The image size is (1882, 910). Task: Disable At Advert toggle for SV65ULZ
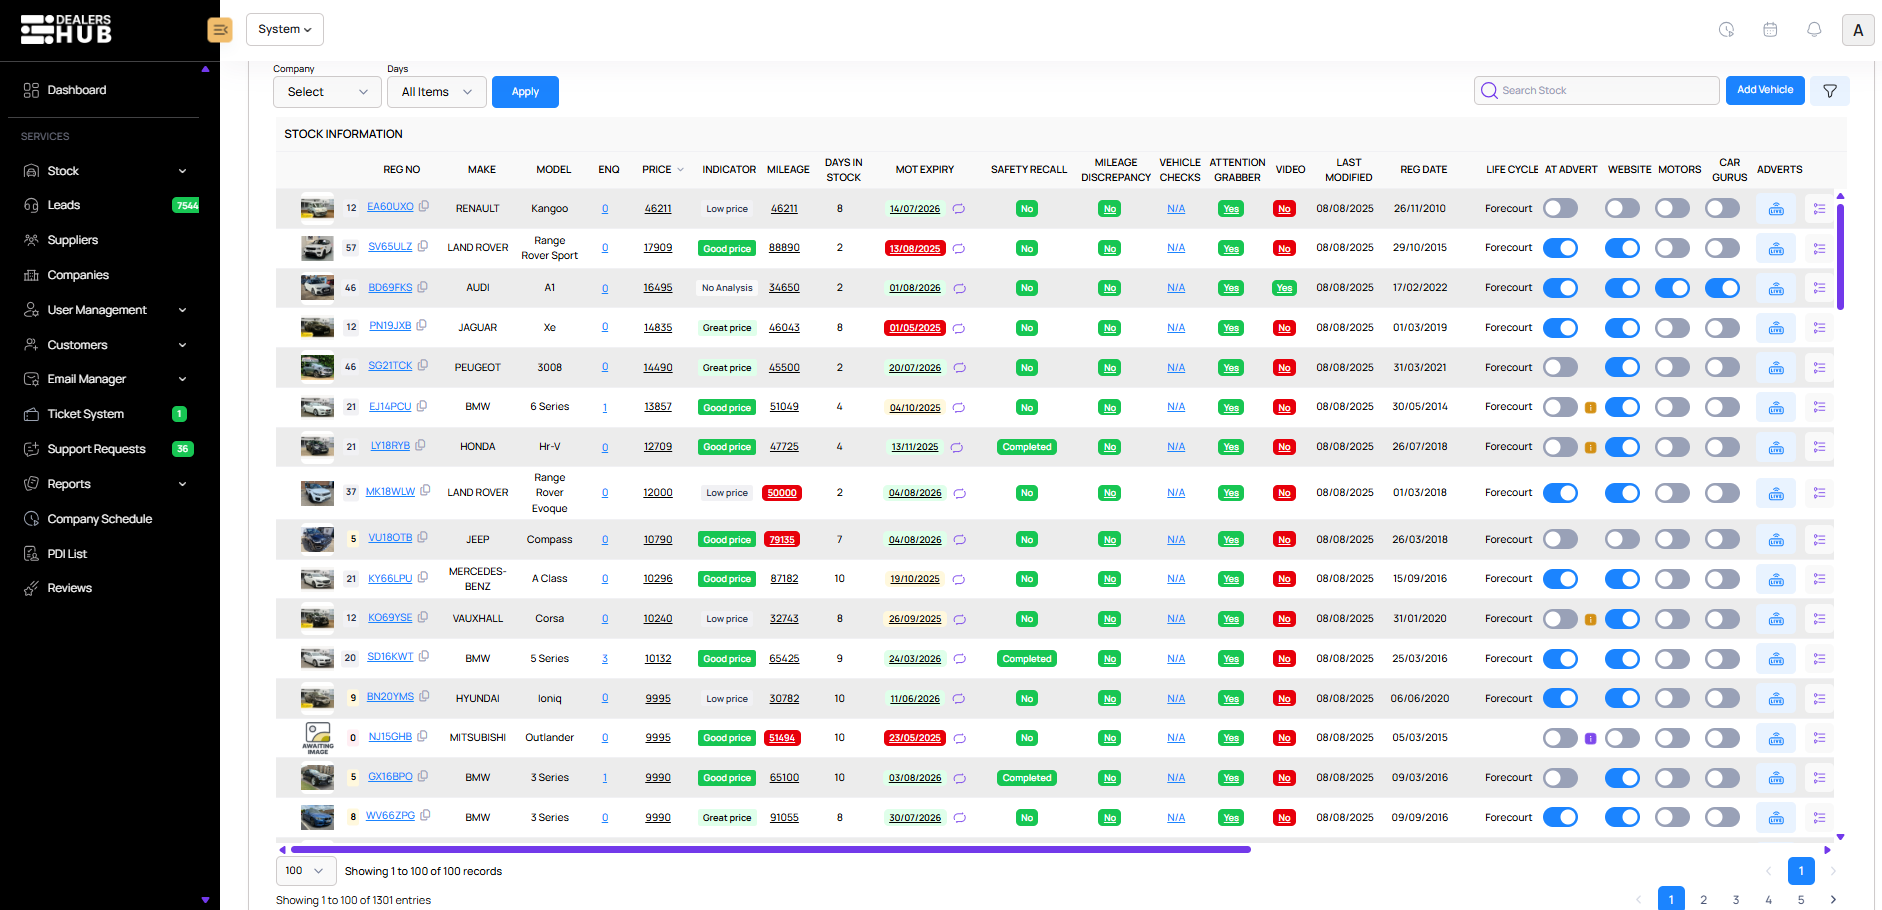[x=1560, y=248]
